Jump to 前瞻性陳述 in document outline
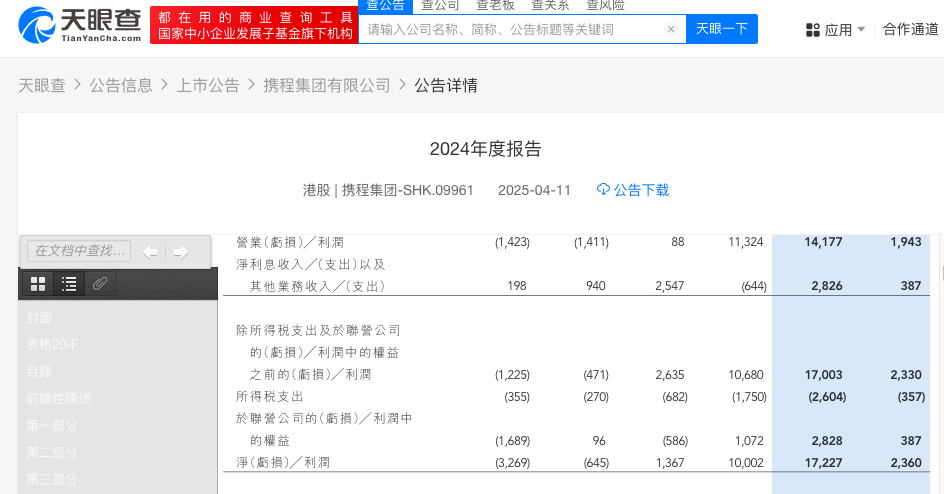The height and width of the screenshot is (494, 944). point(58,399)
